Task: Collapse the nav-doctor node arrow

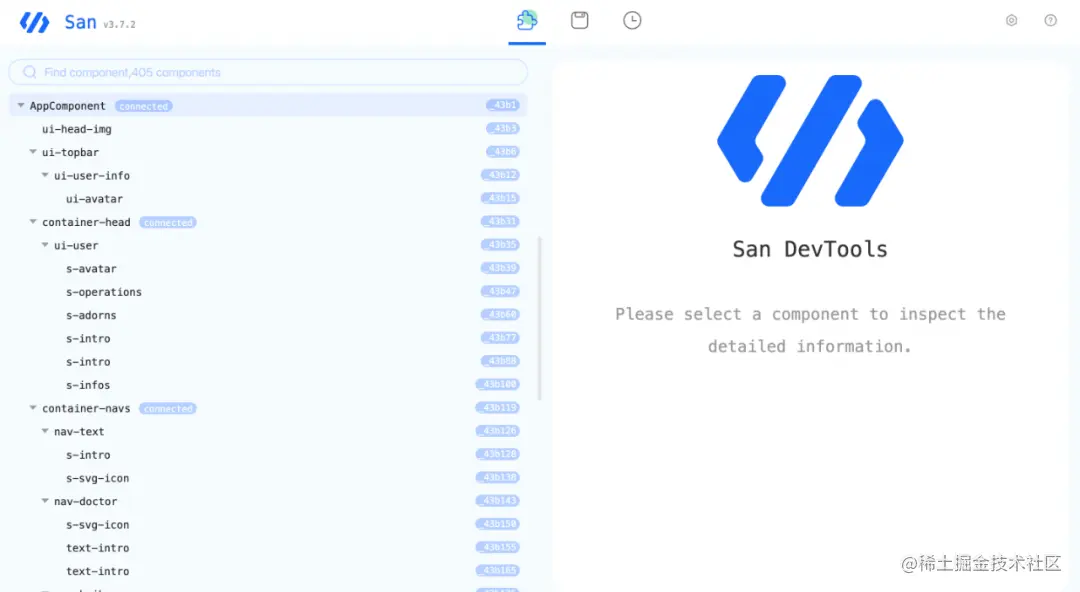Action: pos(45,501)
